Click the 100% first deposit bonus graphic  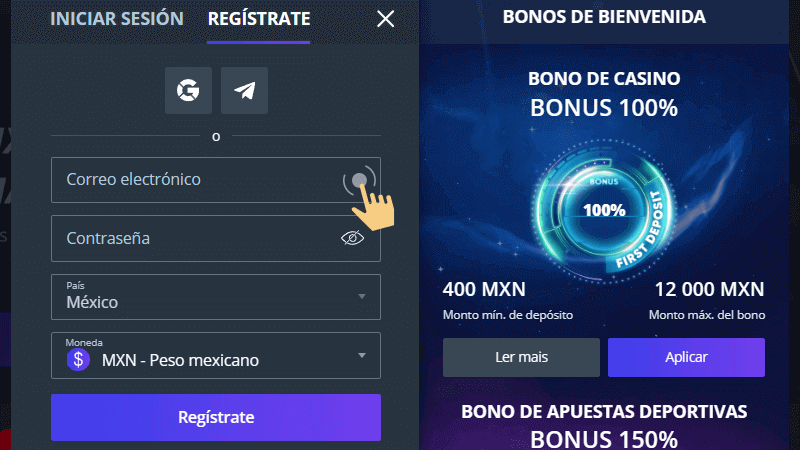(x=604, y=211)
